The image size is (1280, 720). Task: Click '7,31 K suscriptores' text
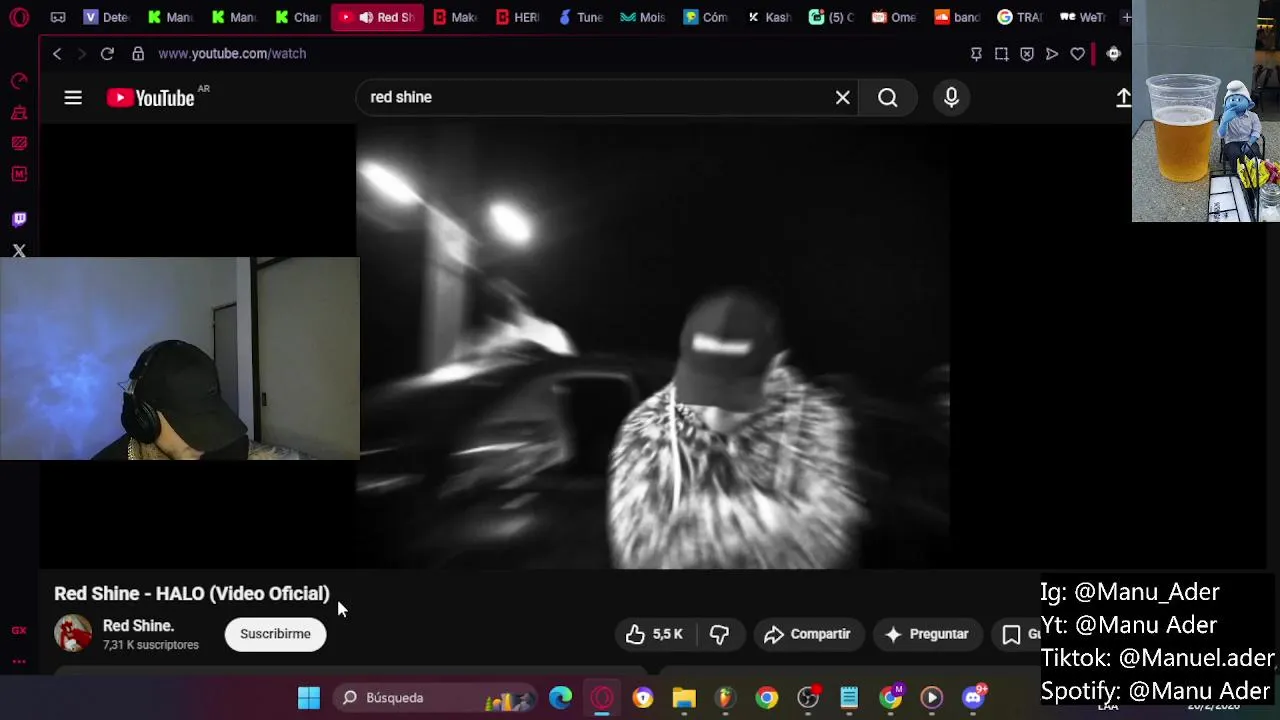click(151, 645)
